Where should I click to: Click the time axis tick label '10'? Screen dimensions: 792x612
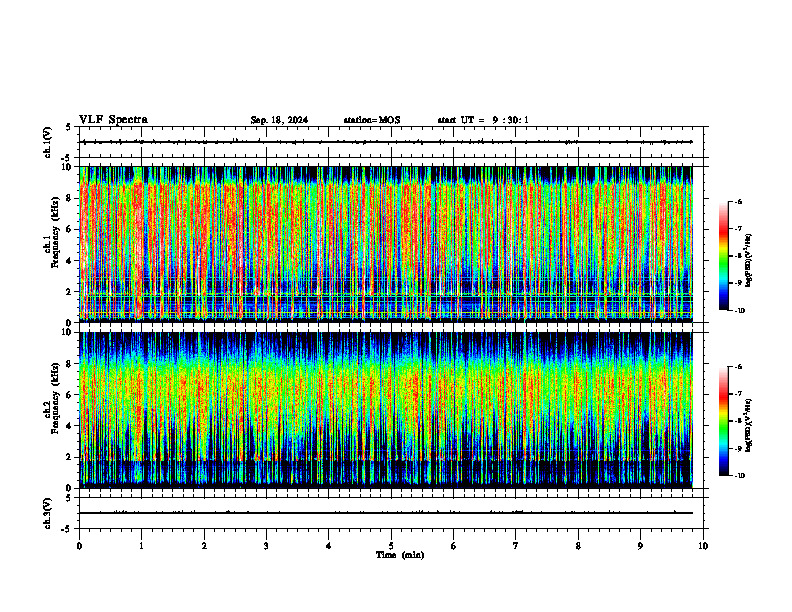pos(703,546)
